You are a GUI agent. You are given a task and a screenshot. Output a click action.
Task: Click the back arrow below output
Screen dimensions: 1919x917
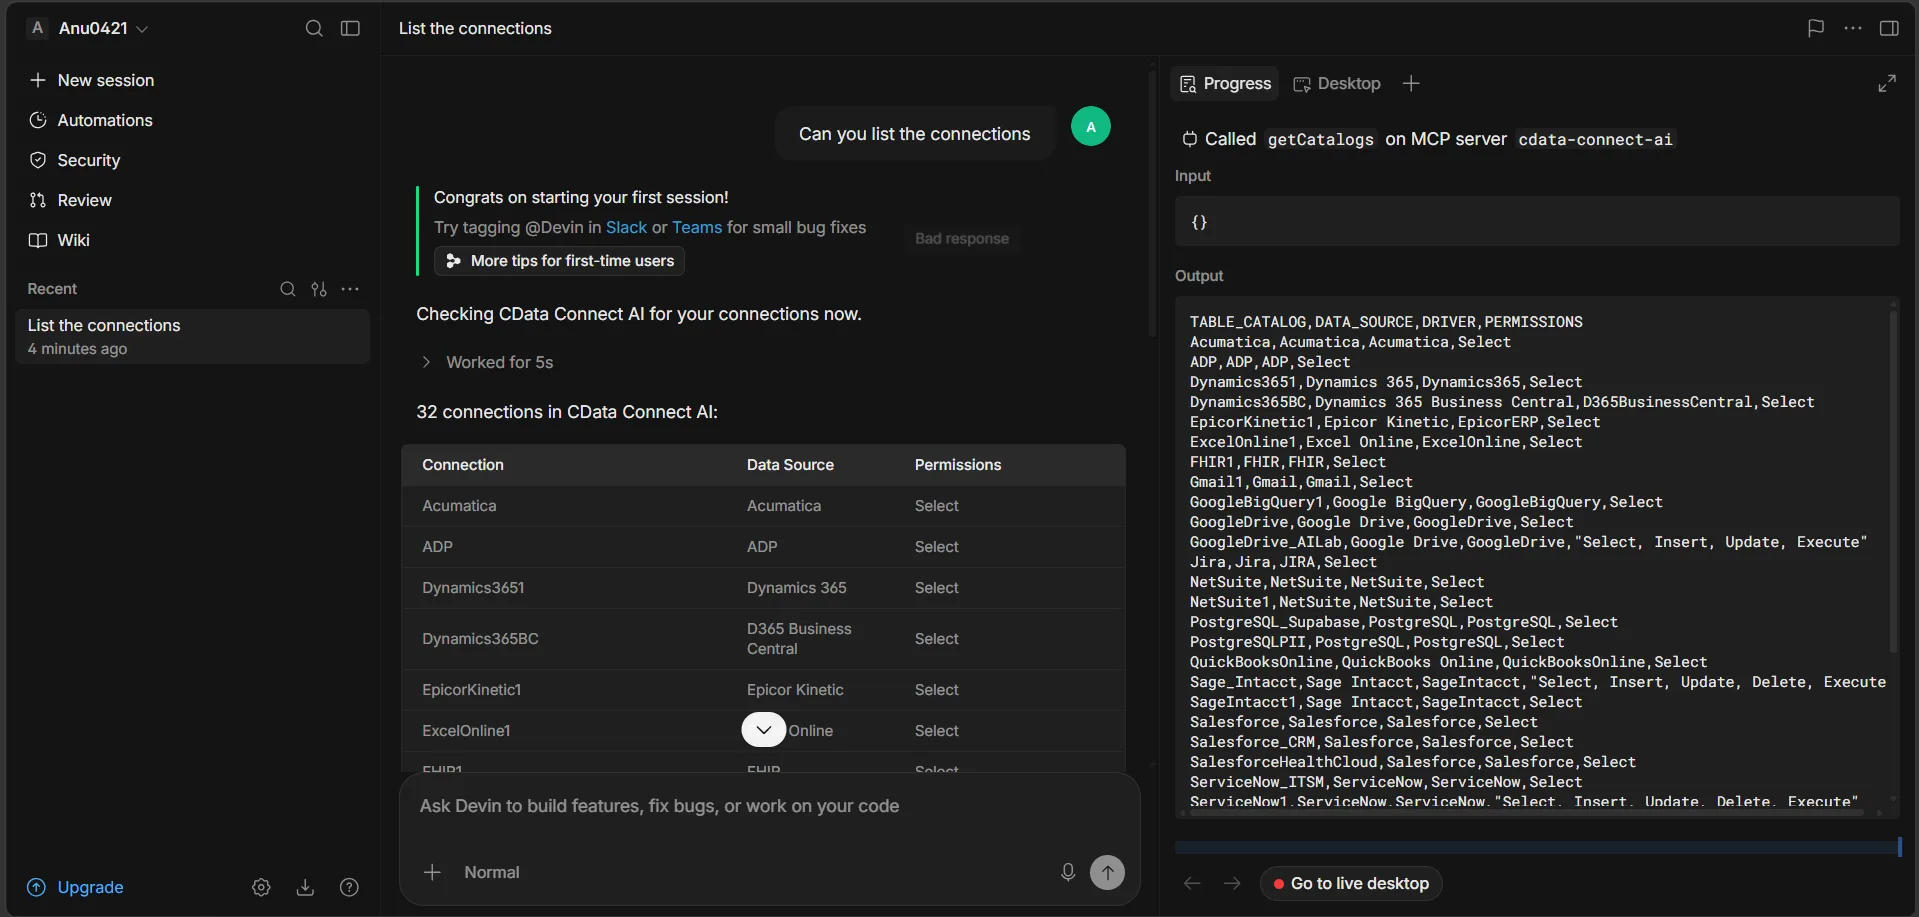1192,883
